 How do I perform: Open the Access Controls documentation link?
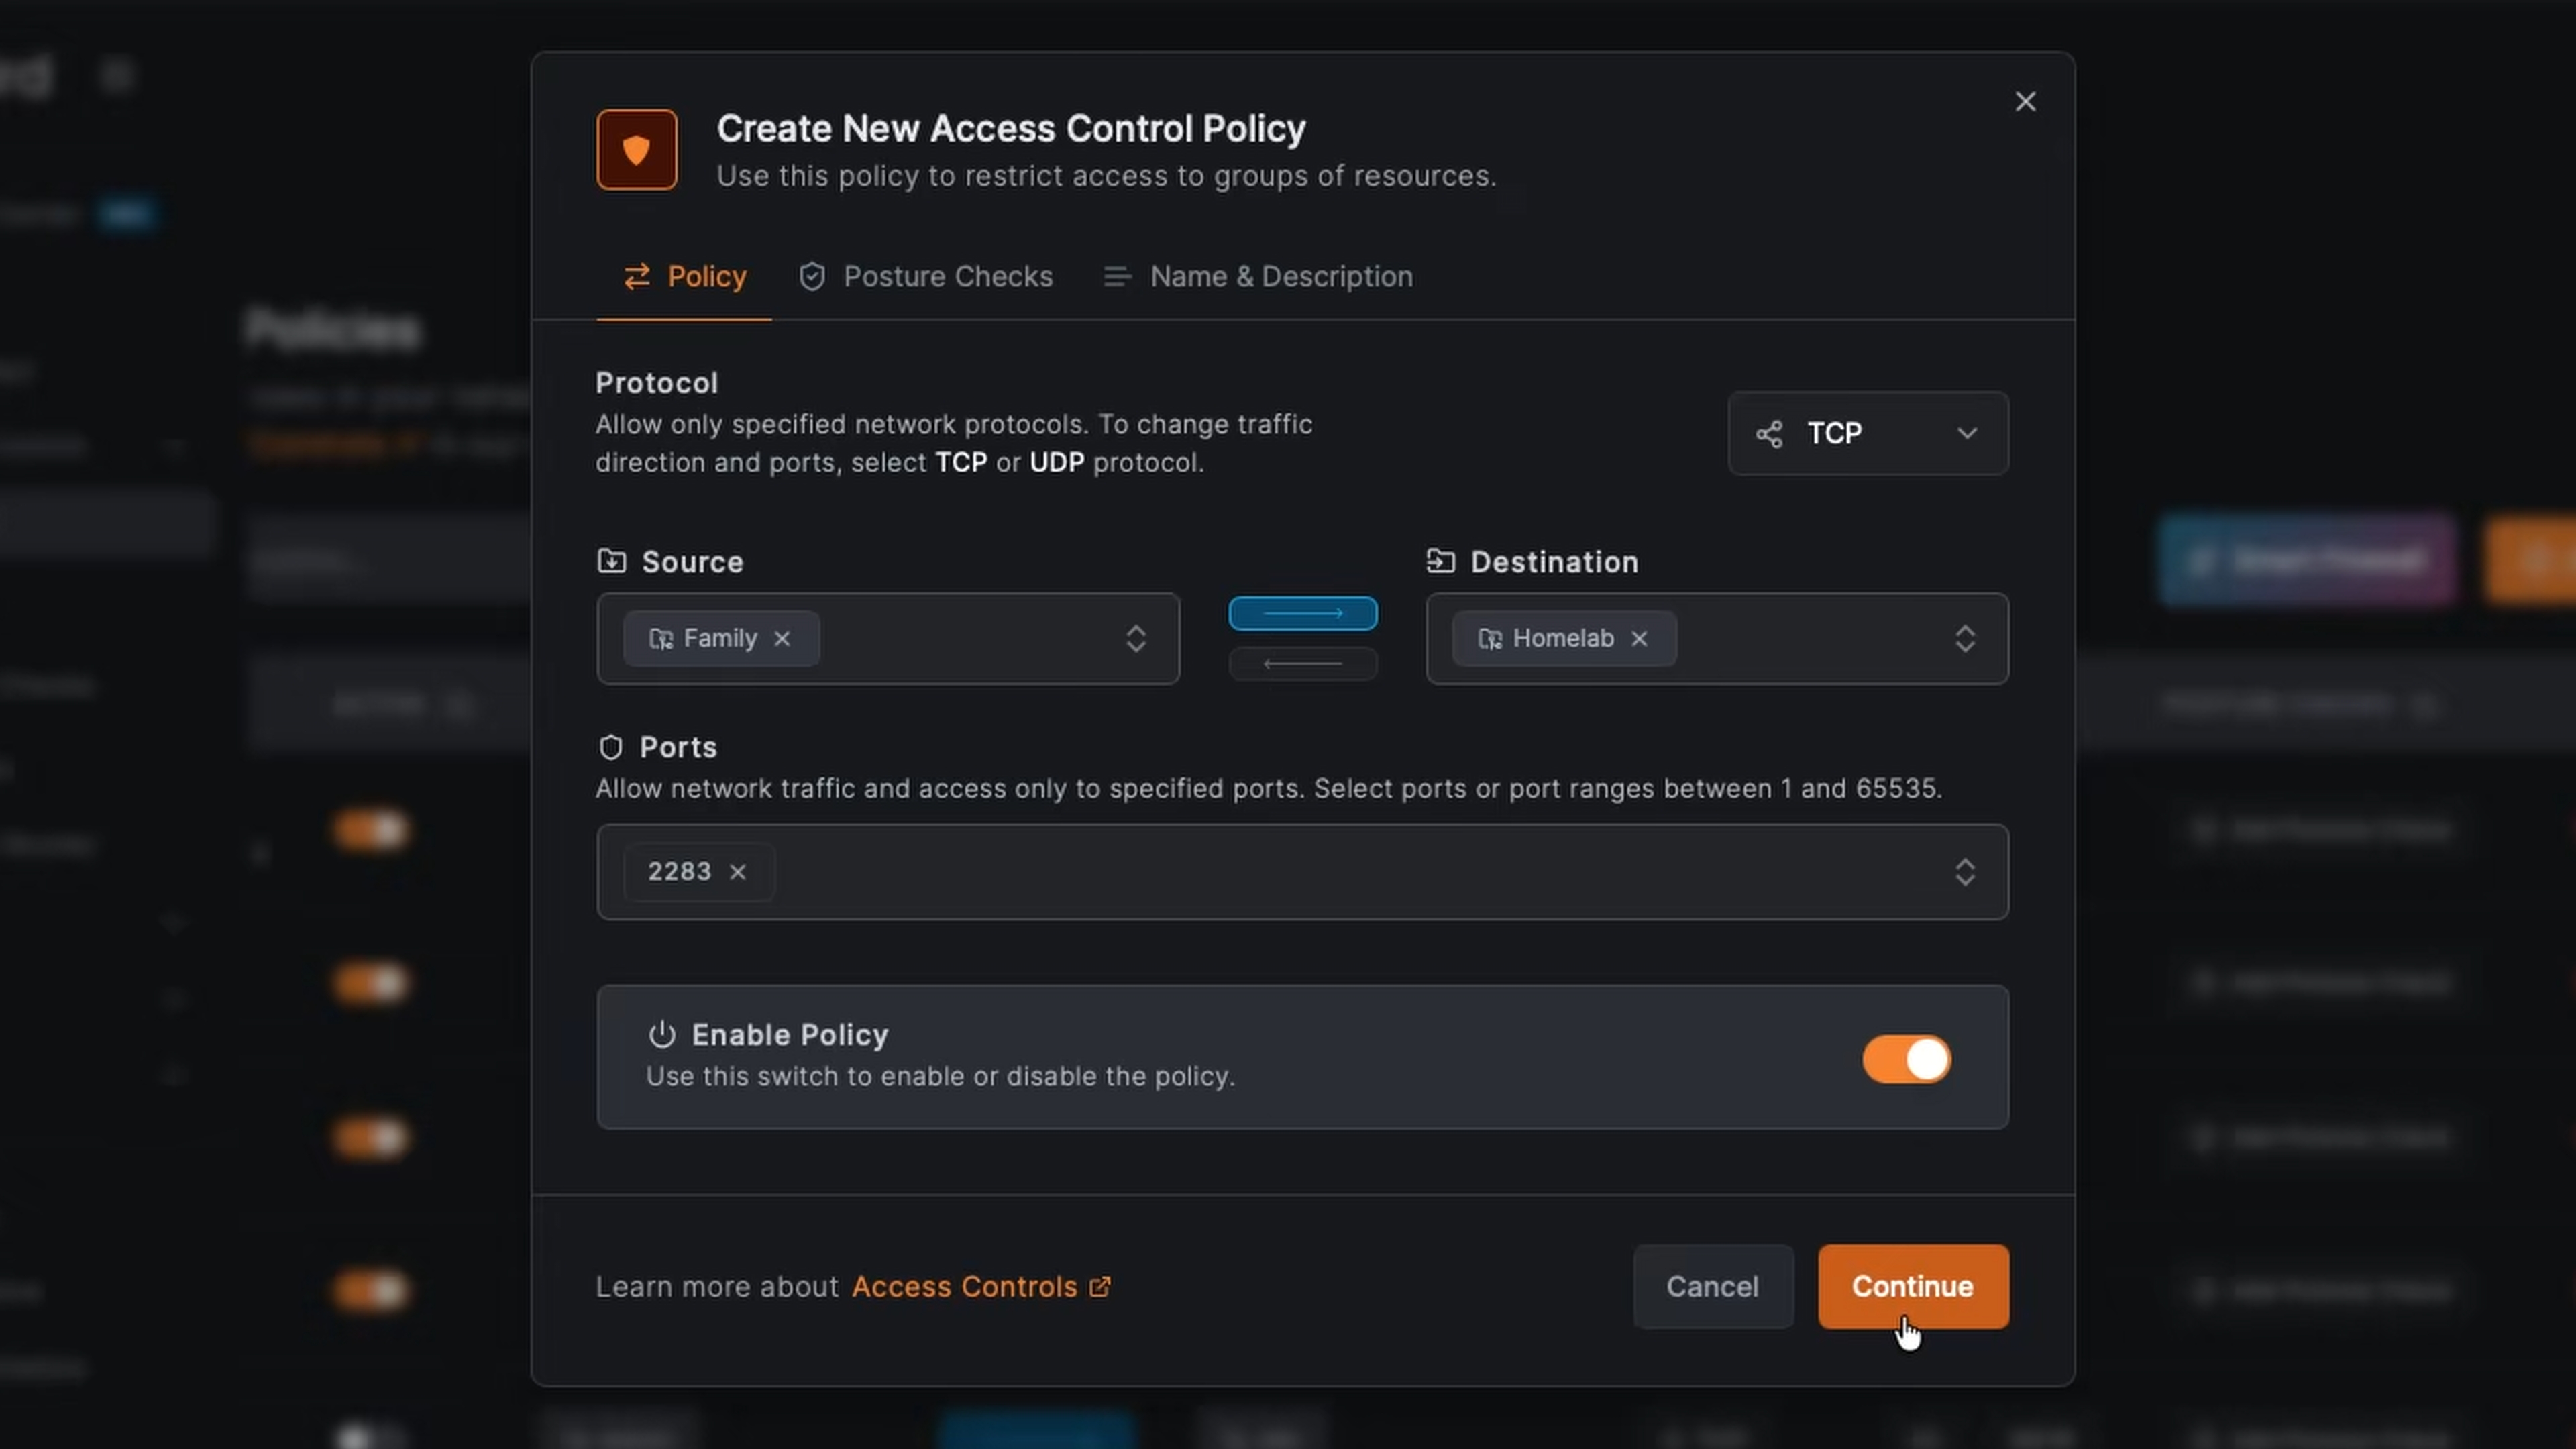964,1287
